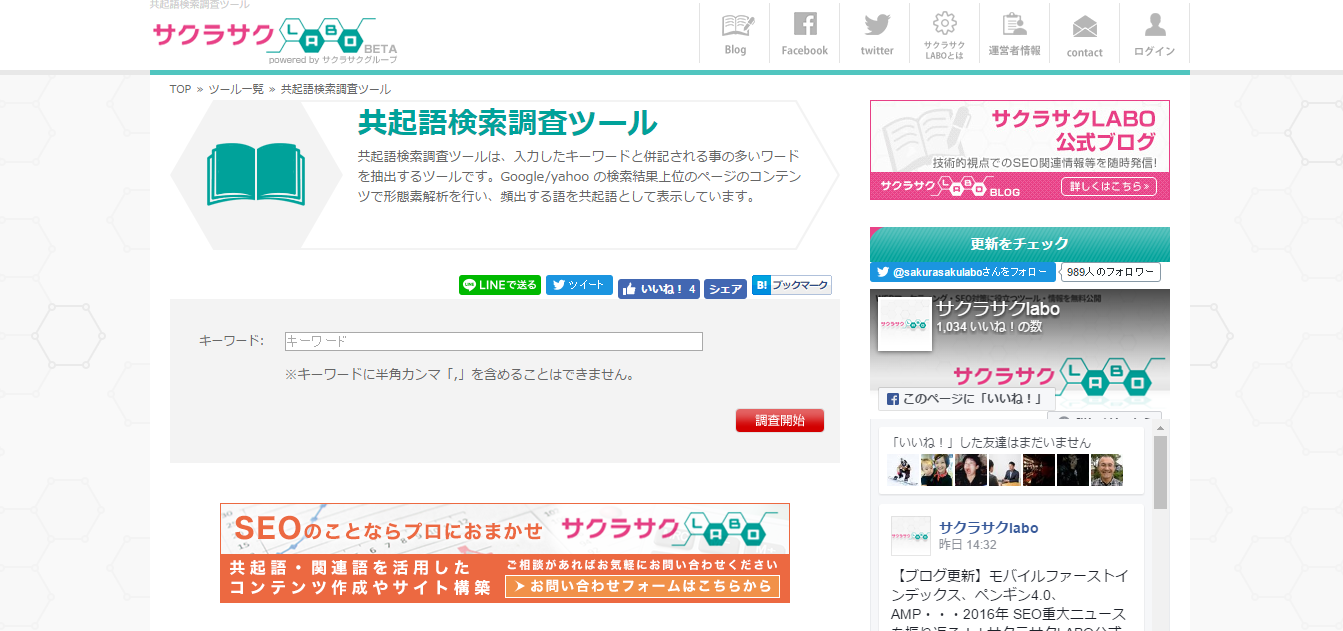The height and width of the screenshot is (631, 1343).
Task: Click the サクラサクLABO BETA logo
Action: pos(275,40)
